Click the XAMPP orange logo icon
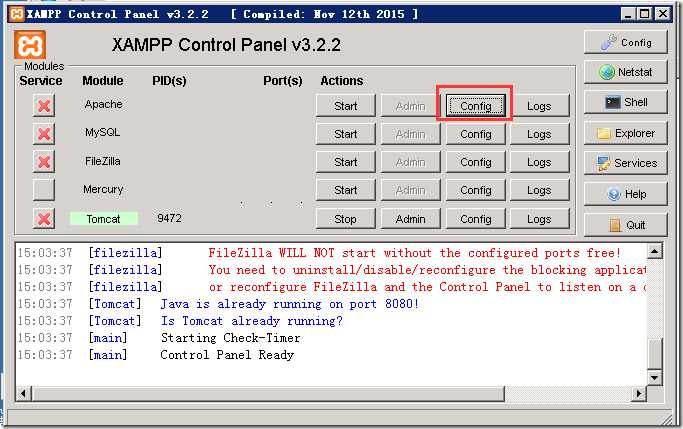Viewport: 683px width, 429px height. pos(30,45)
